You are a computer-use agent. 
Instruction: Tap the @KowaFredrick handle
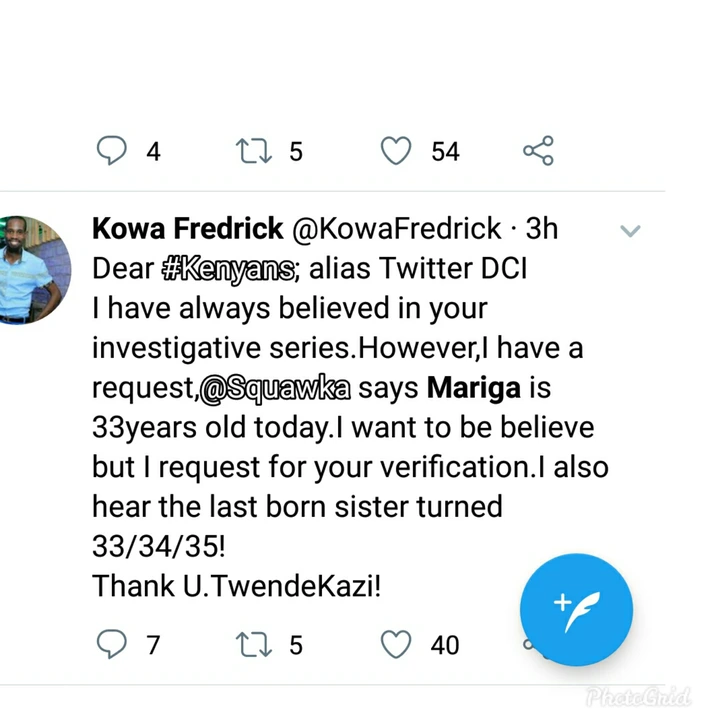[396, 229]
